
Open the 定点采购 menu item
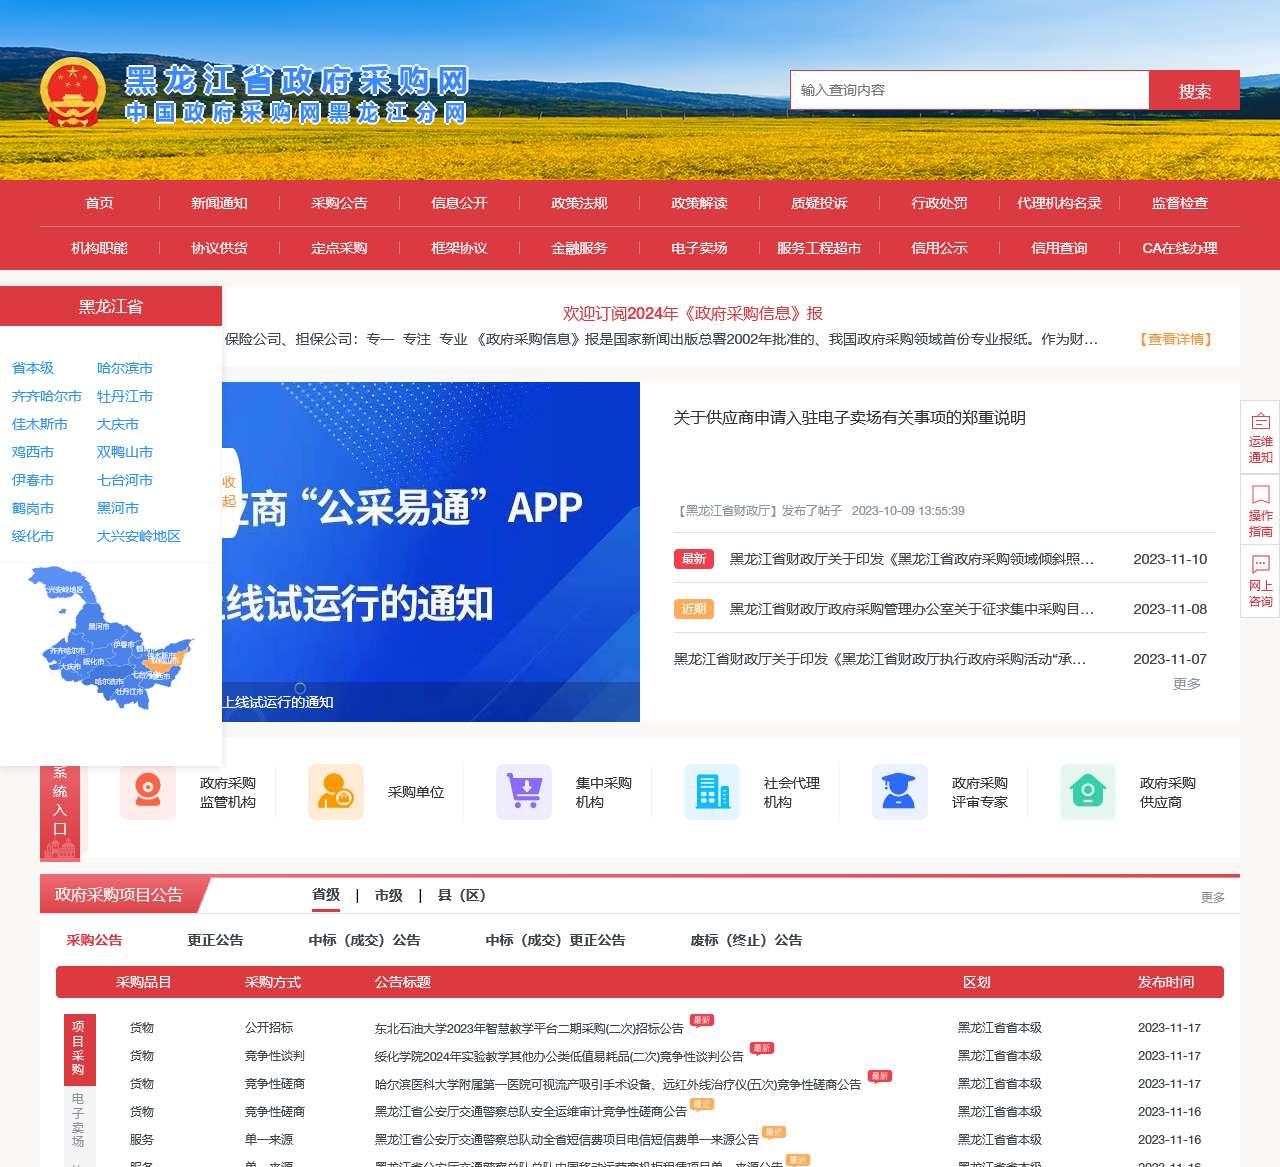[x=340, y=248]
